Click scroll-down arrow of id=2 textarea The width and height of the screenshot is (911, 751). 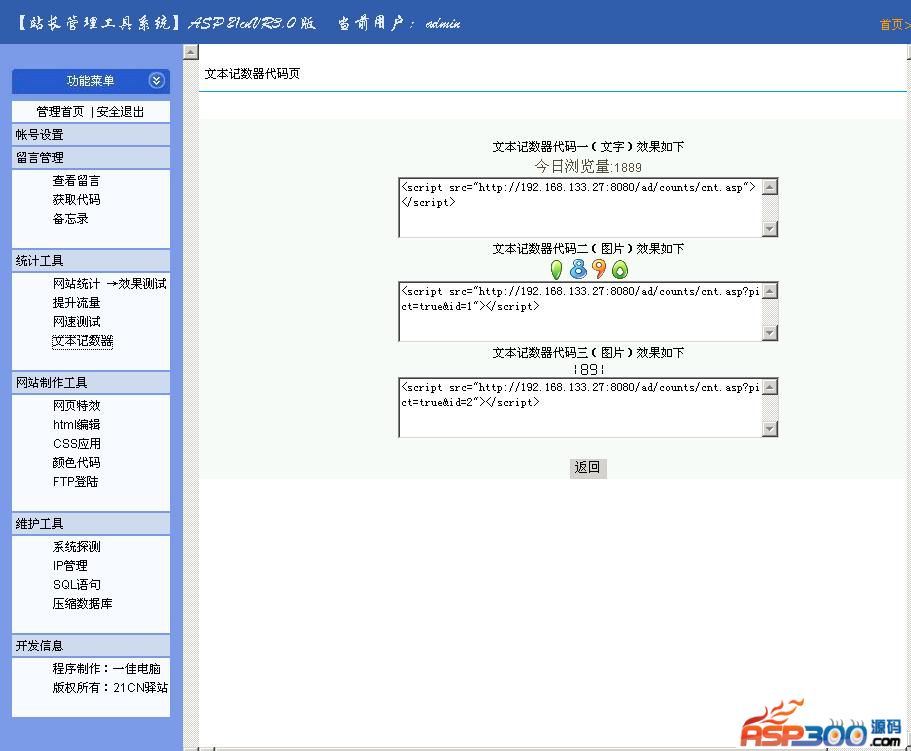pos(770,429)
